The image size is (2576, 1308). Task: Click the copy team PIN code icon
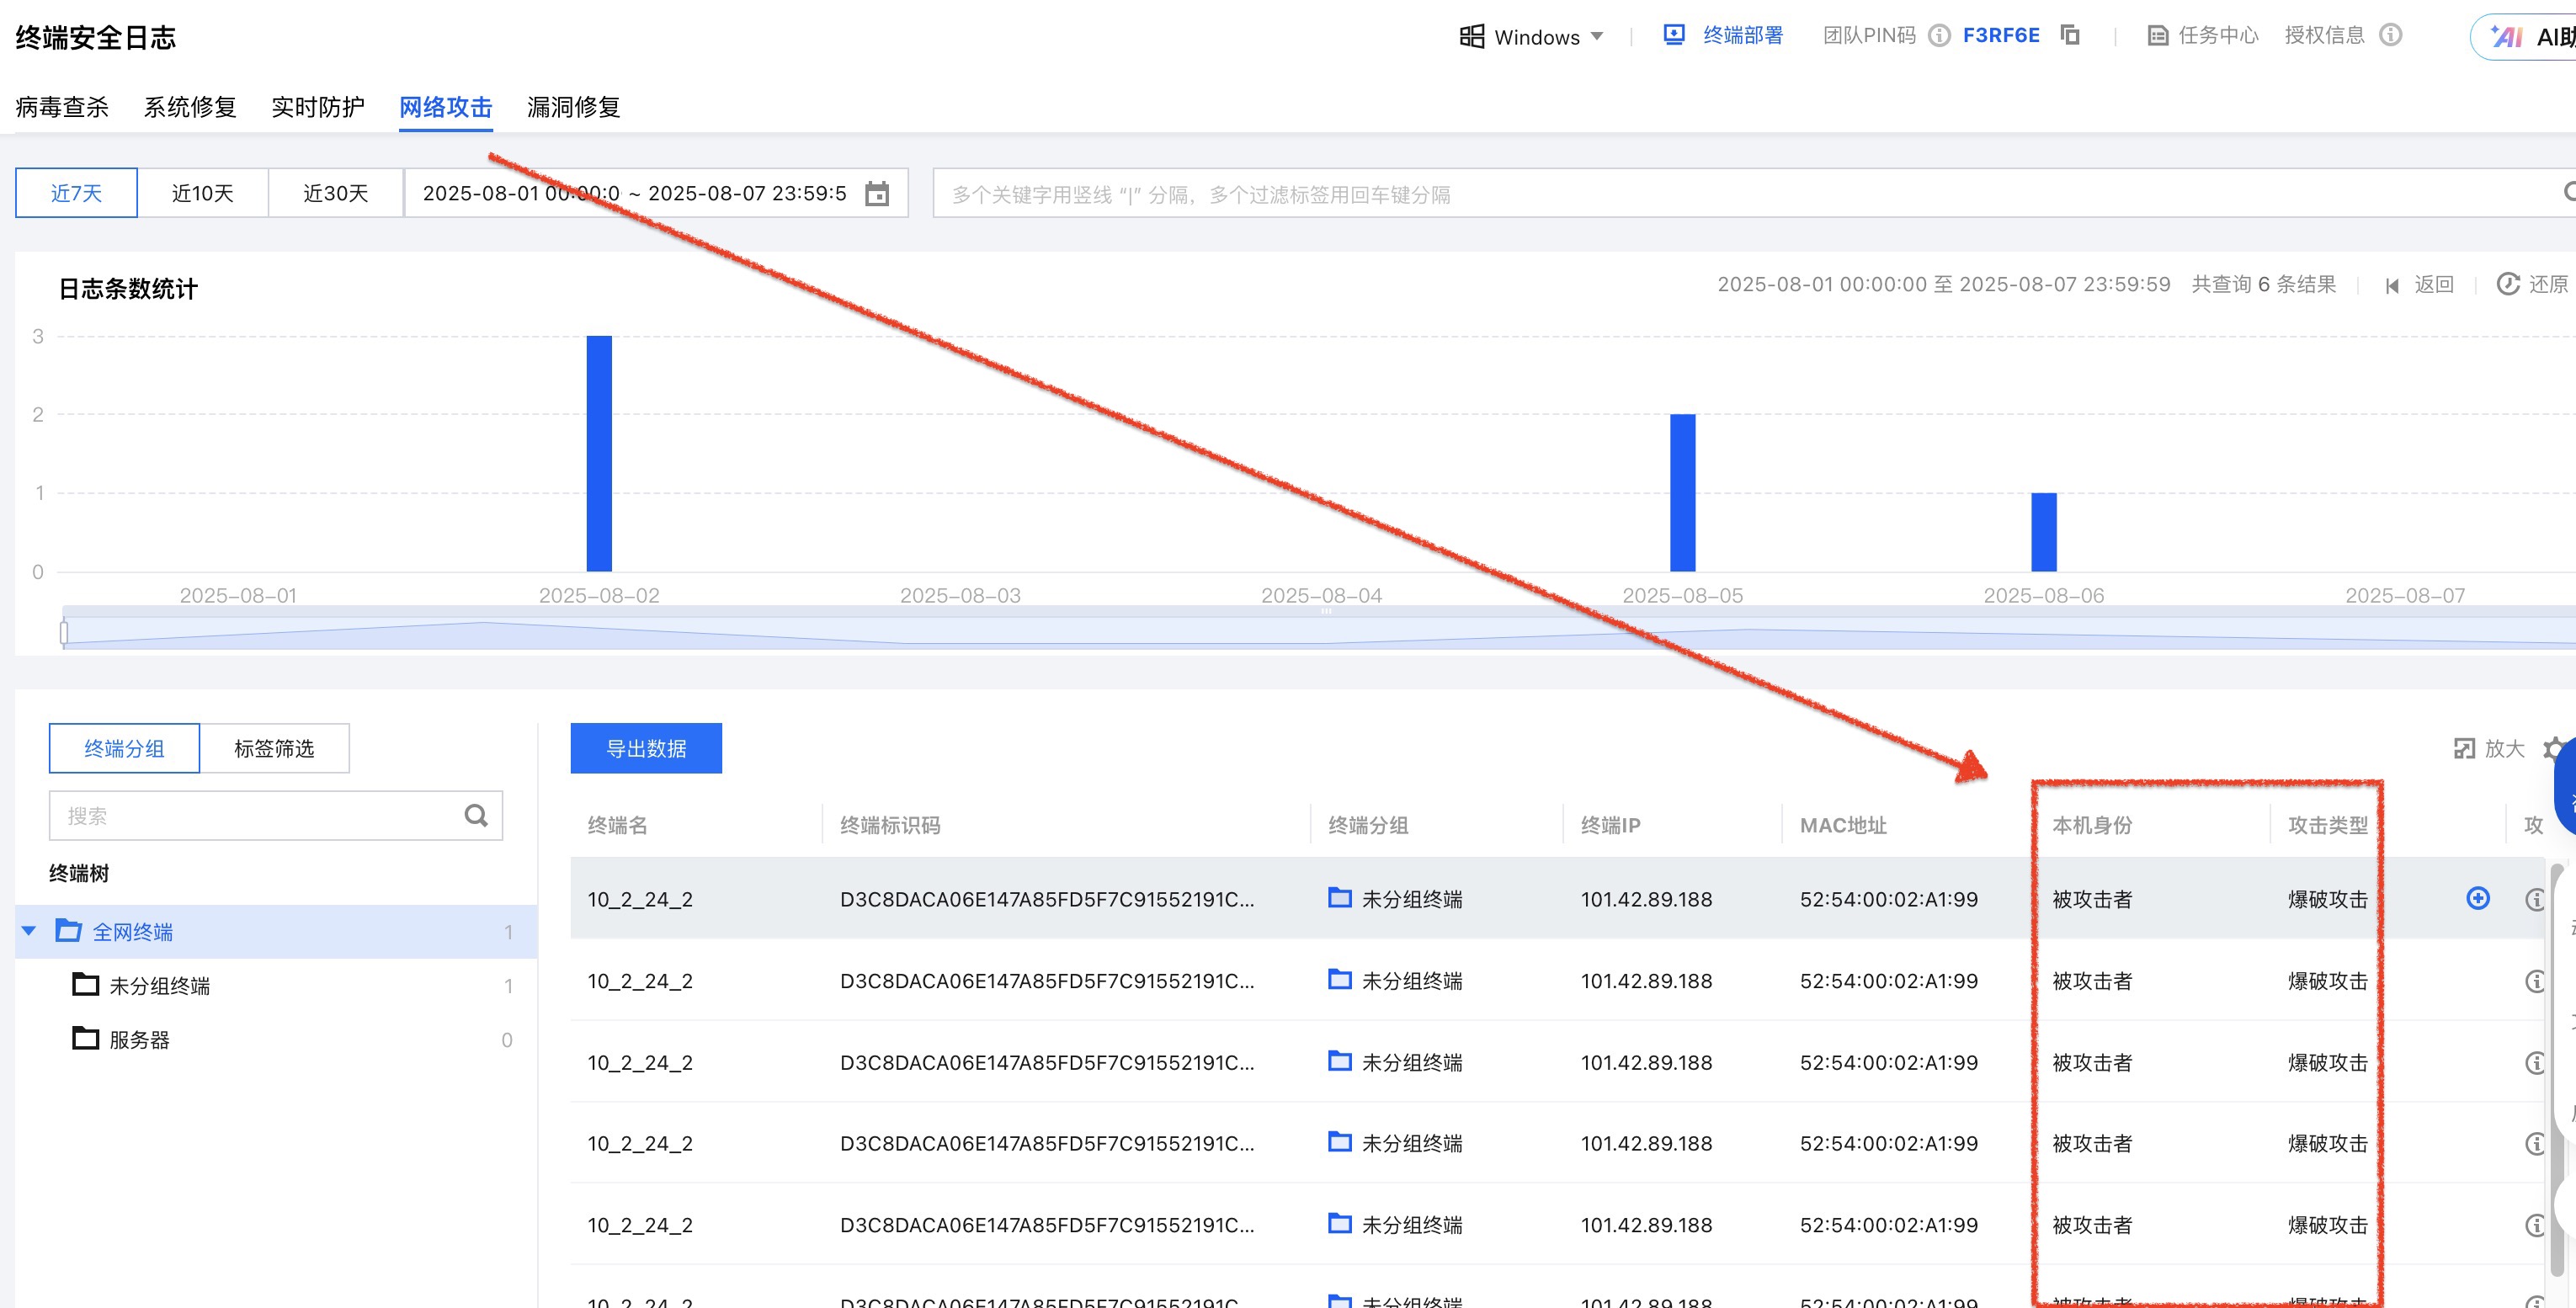point(2070,35)
